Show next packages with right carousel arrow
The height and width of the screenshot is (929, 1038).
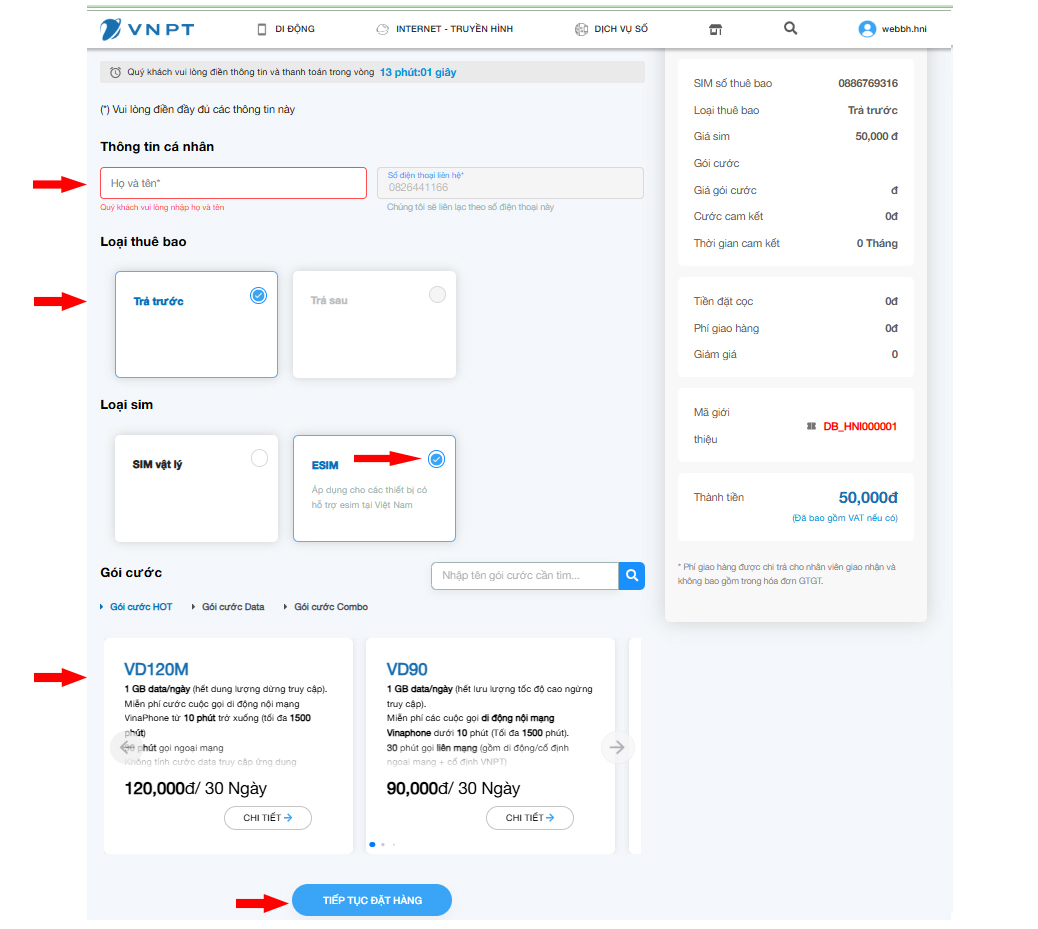[x=617, y=747]
